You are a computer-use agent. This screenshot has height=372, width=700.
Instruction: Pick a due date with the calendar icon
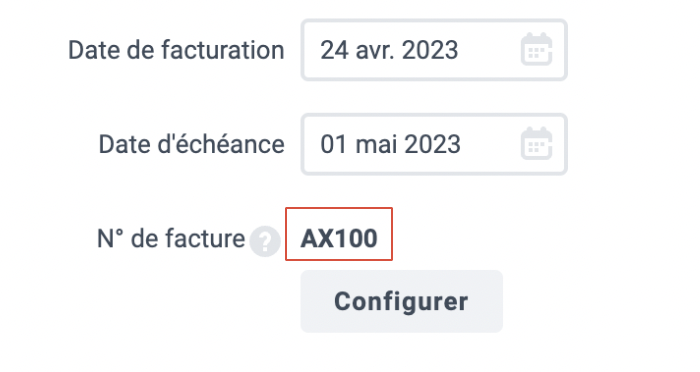(537, 144)
